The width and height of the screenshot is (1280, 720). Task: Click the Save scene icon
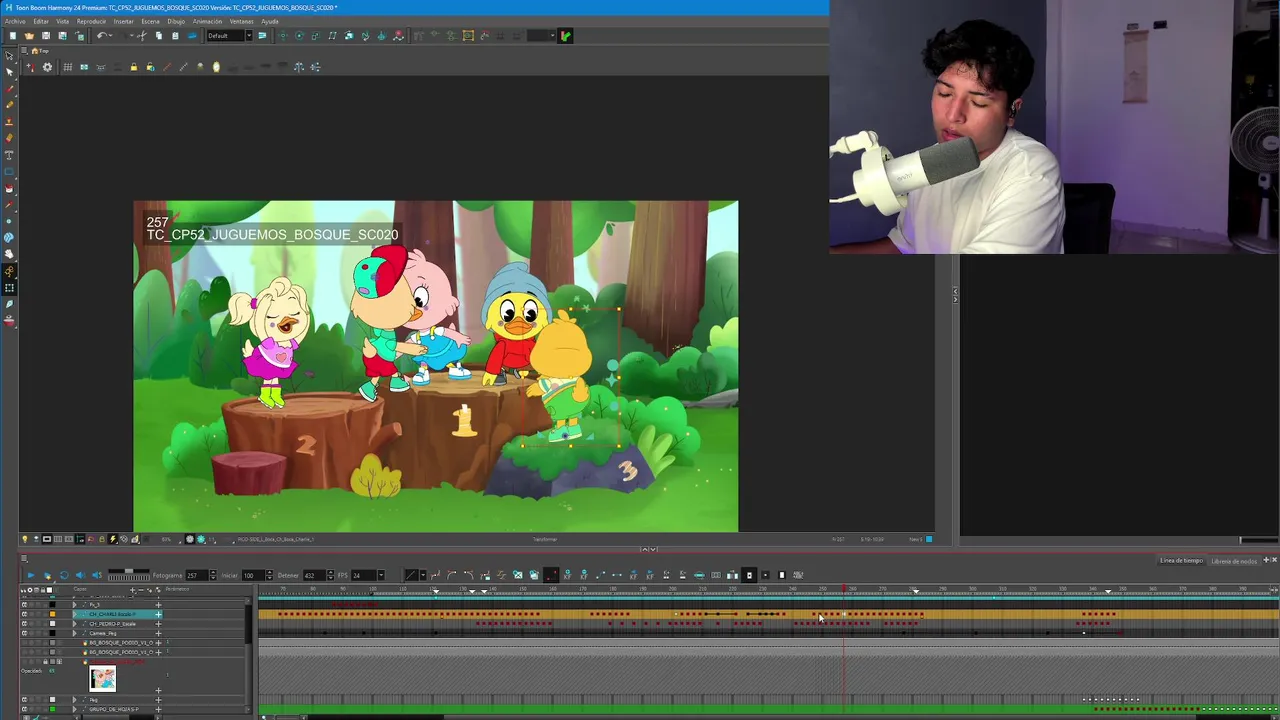46,36
